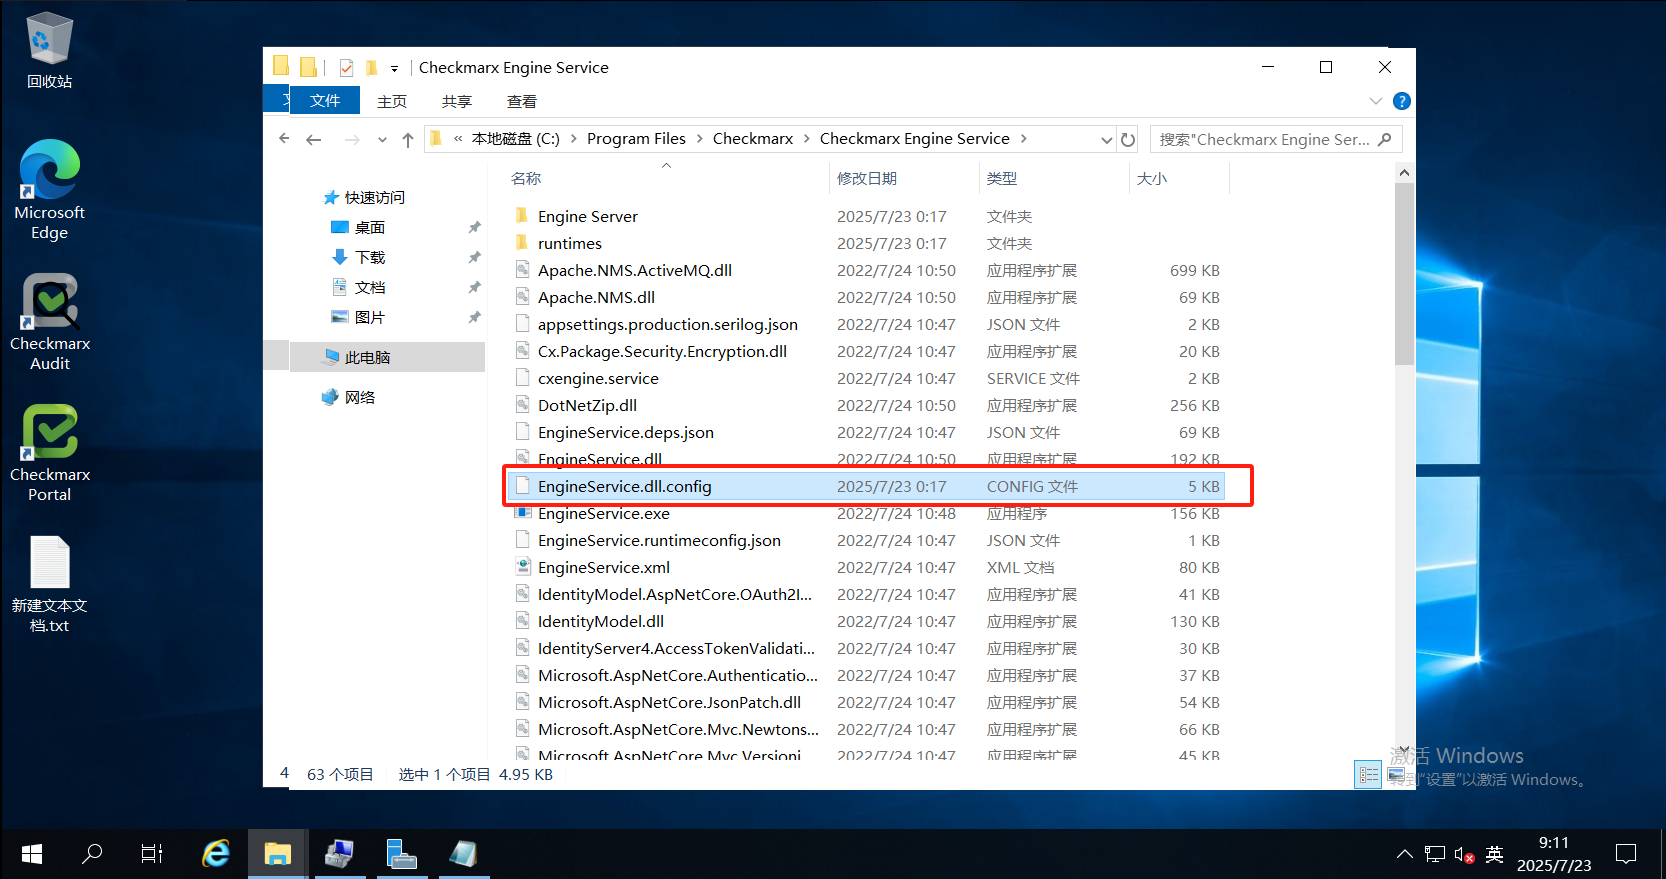
Task: Click the New Folder quick access toolbar icon
Action: (x=371, y=68)
